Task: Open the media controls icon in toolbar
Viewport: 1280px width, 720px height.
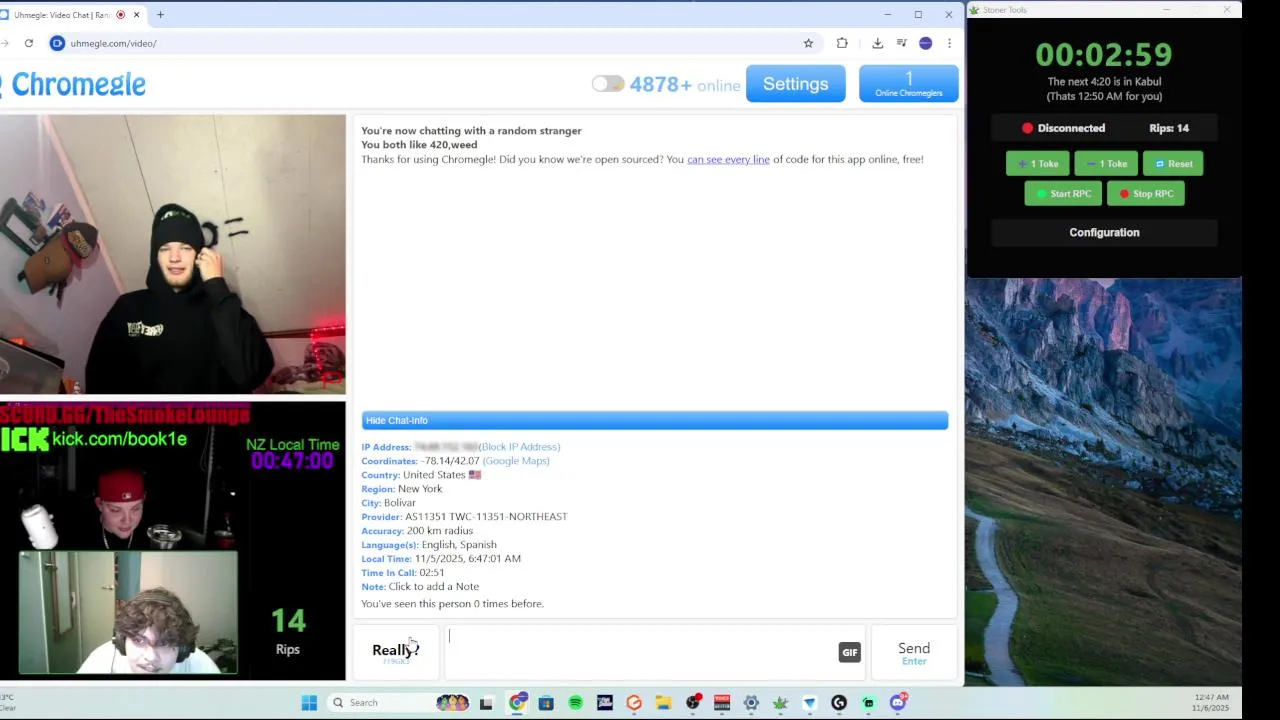Action: tap(901, 43)
